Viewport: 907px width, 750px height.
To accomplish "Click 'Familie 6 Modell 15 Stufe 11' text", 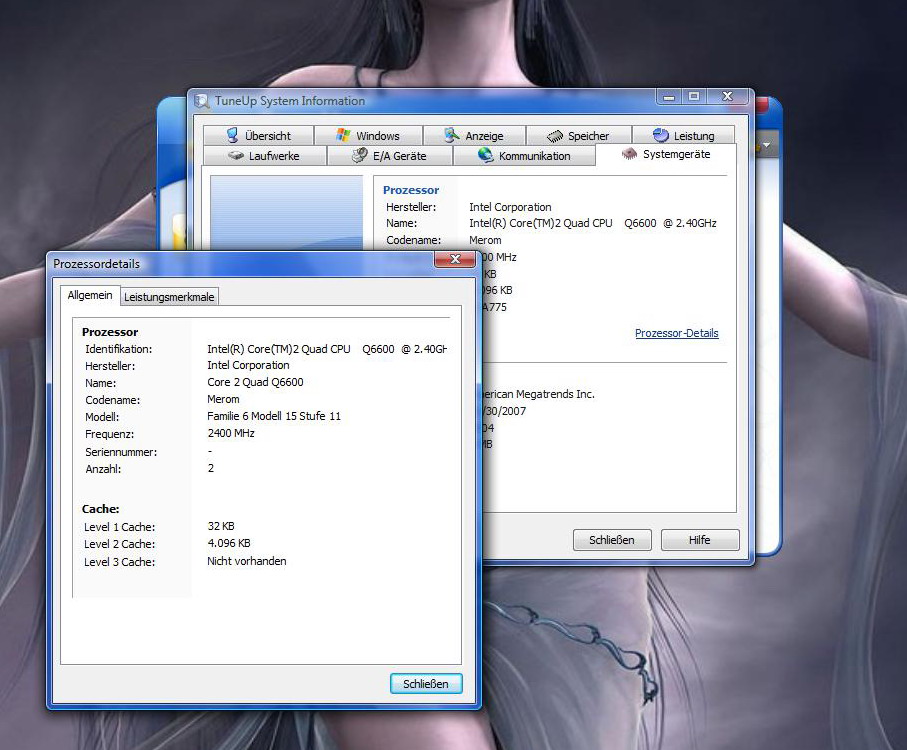I will click(274, 416).
